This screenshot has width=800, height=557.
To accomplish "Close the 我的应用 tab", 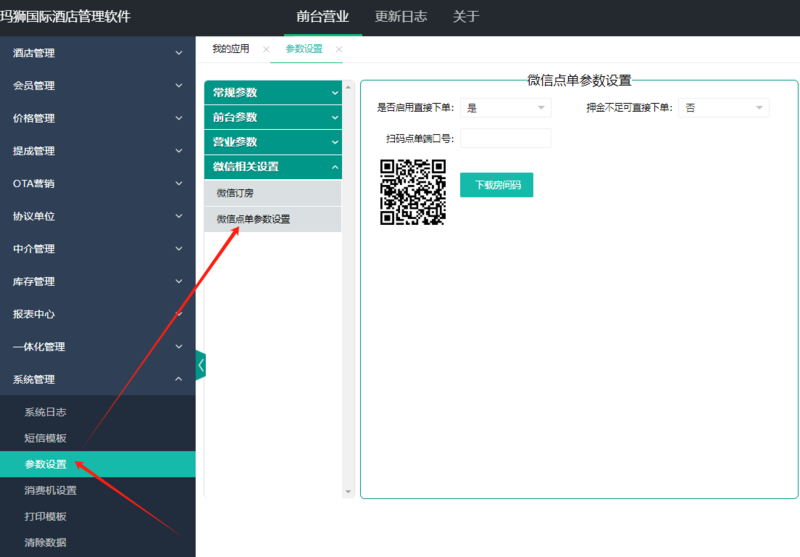I will (266, 49).
